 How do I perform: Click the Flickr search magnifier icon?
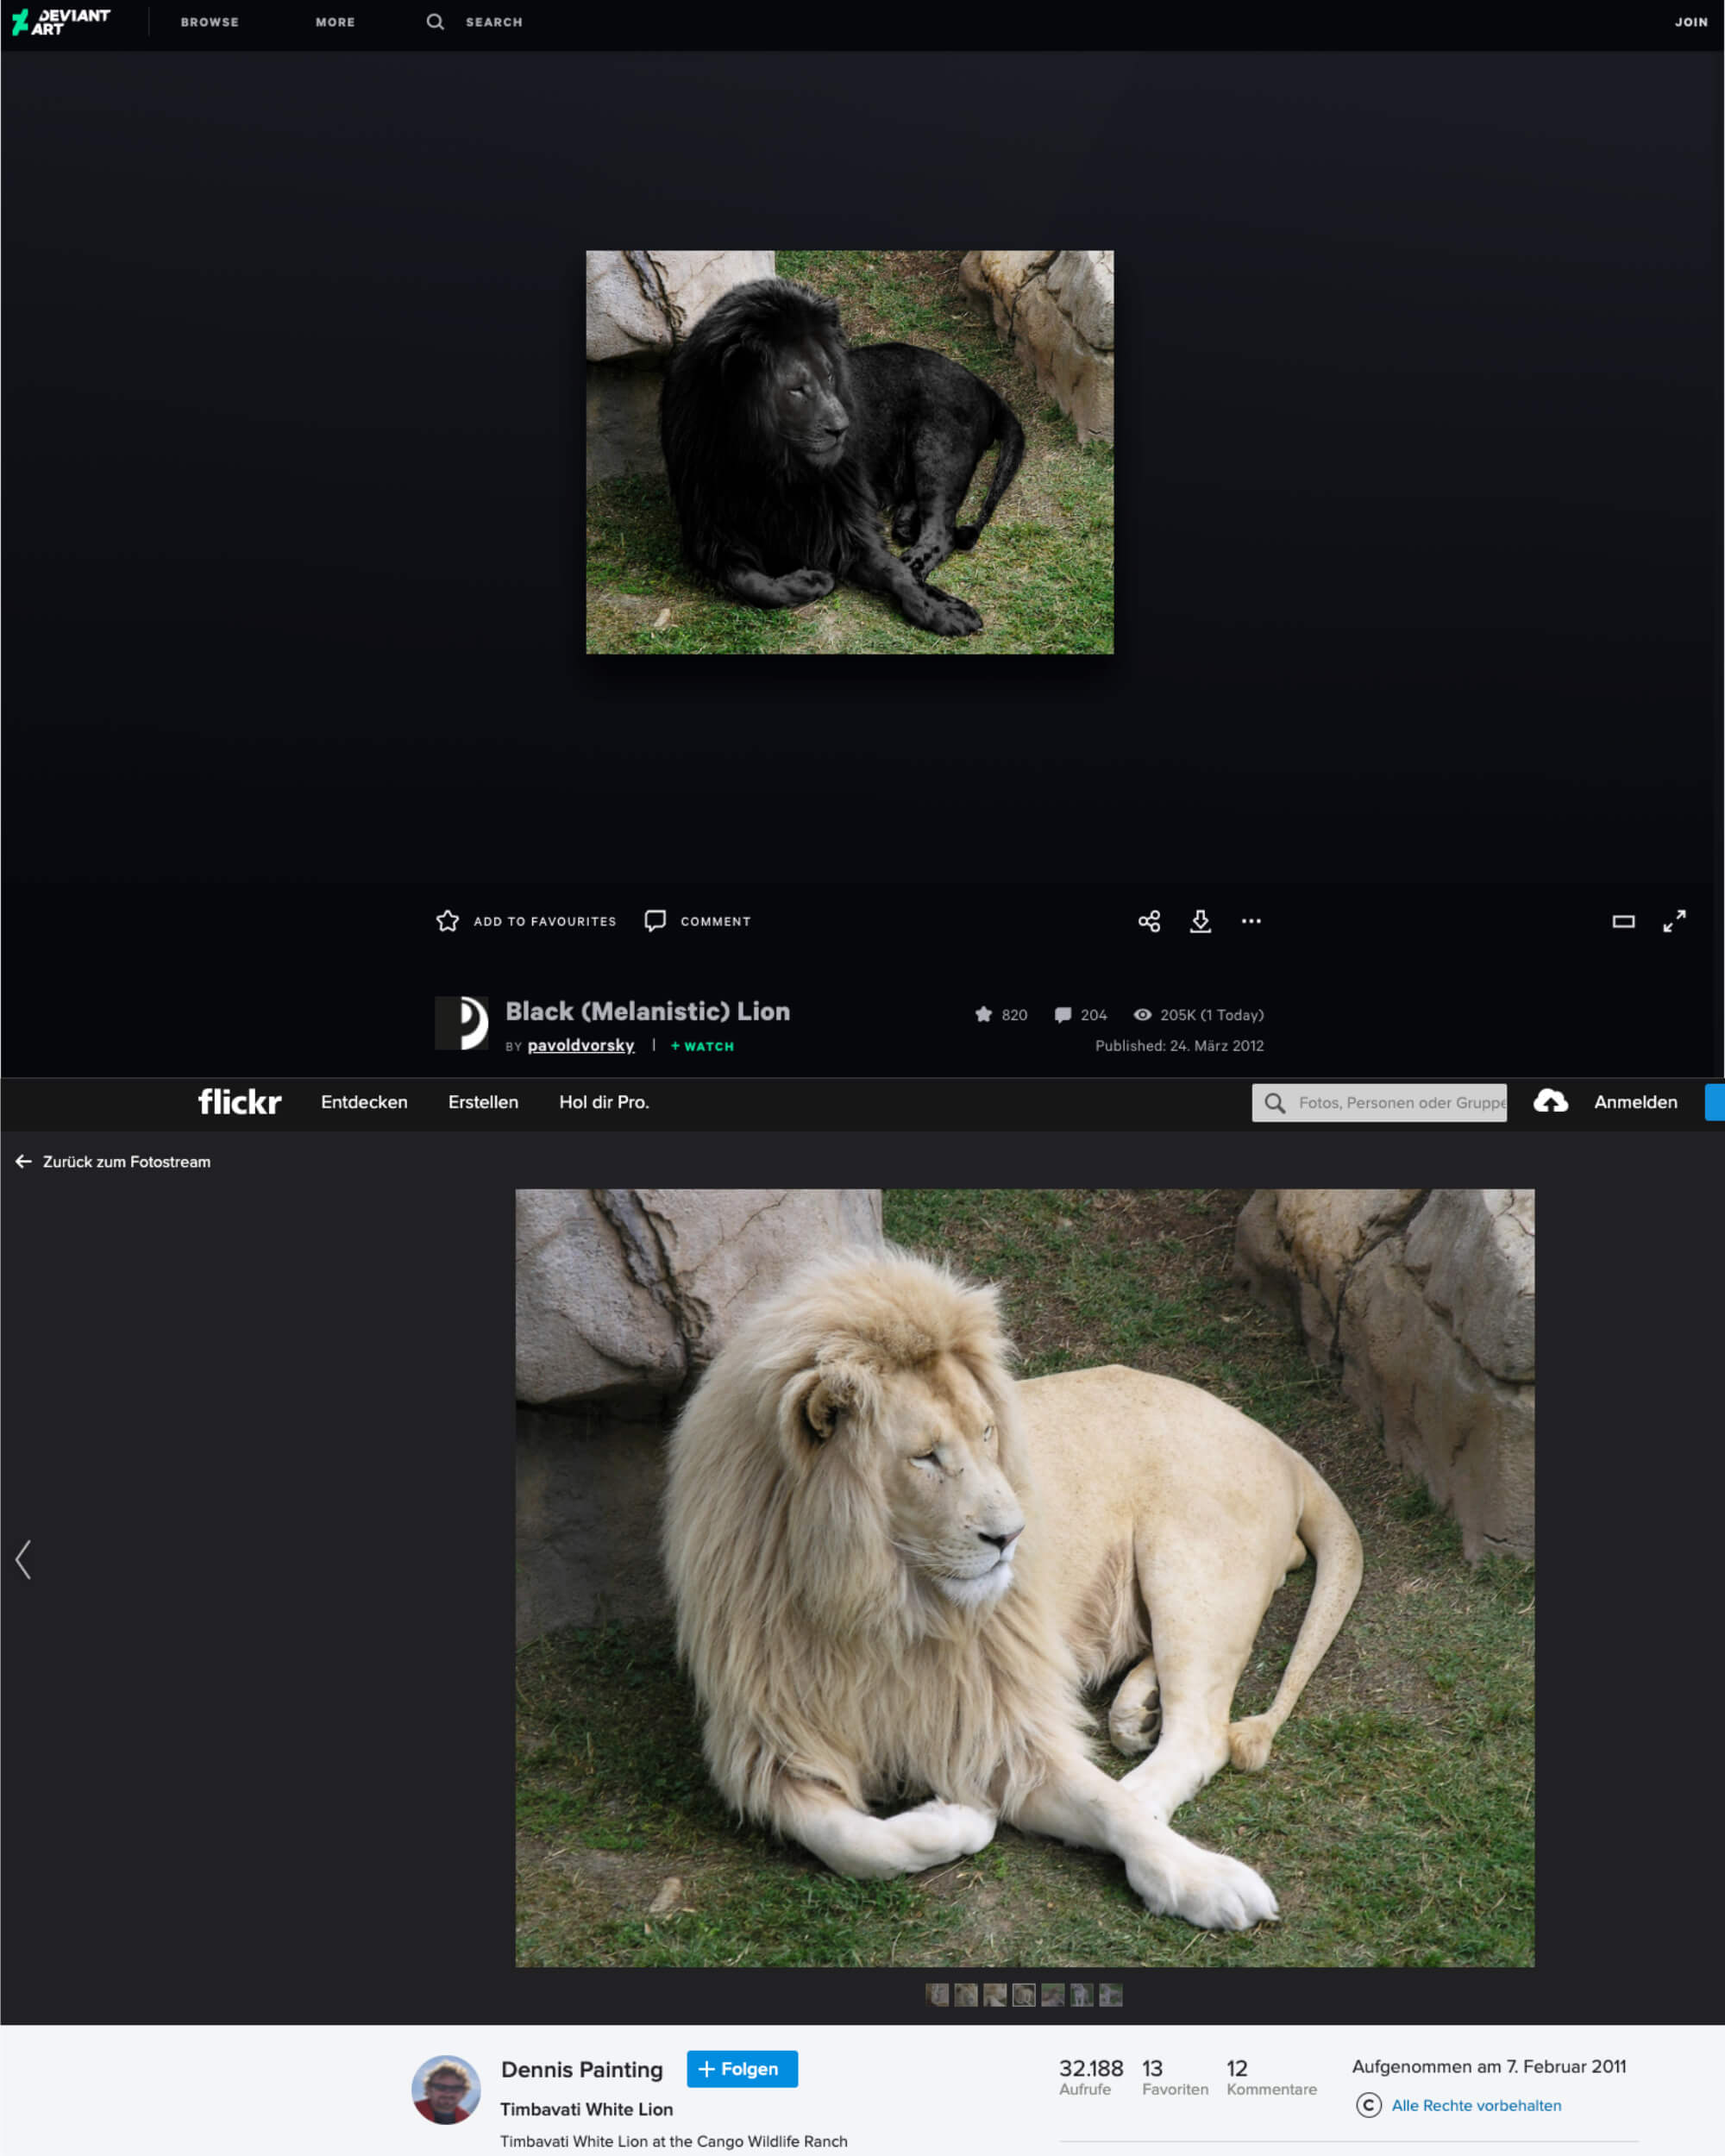(1274, 1103)
